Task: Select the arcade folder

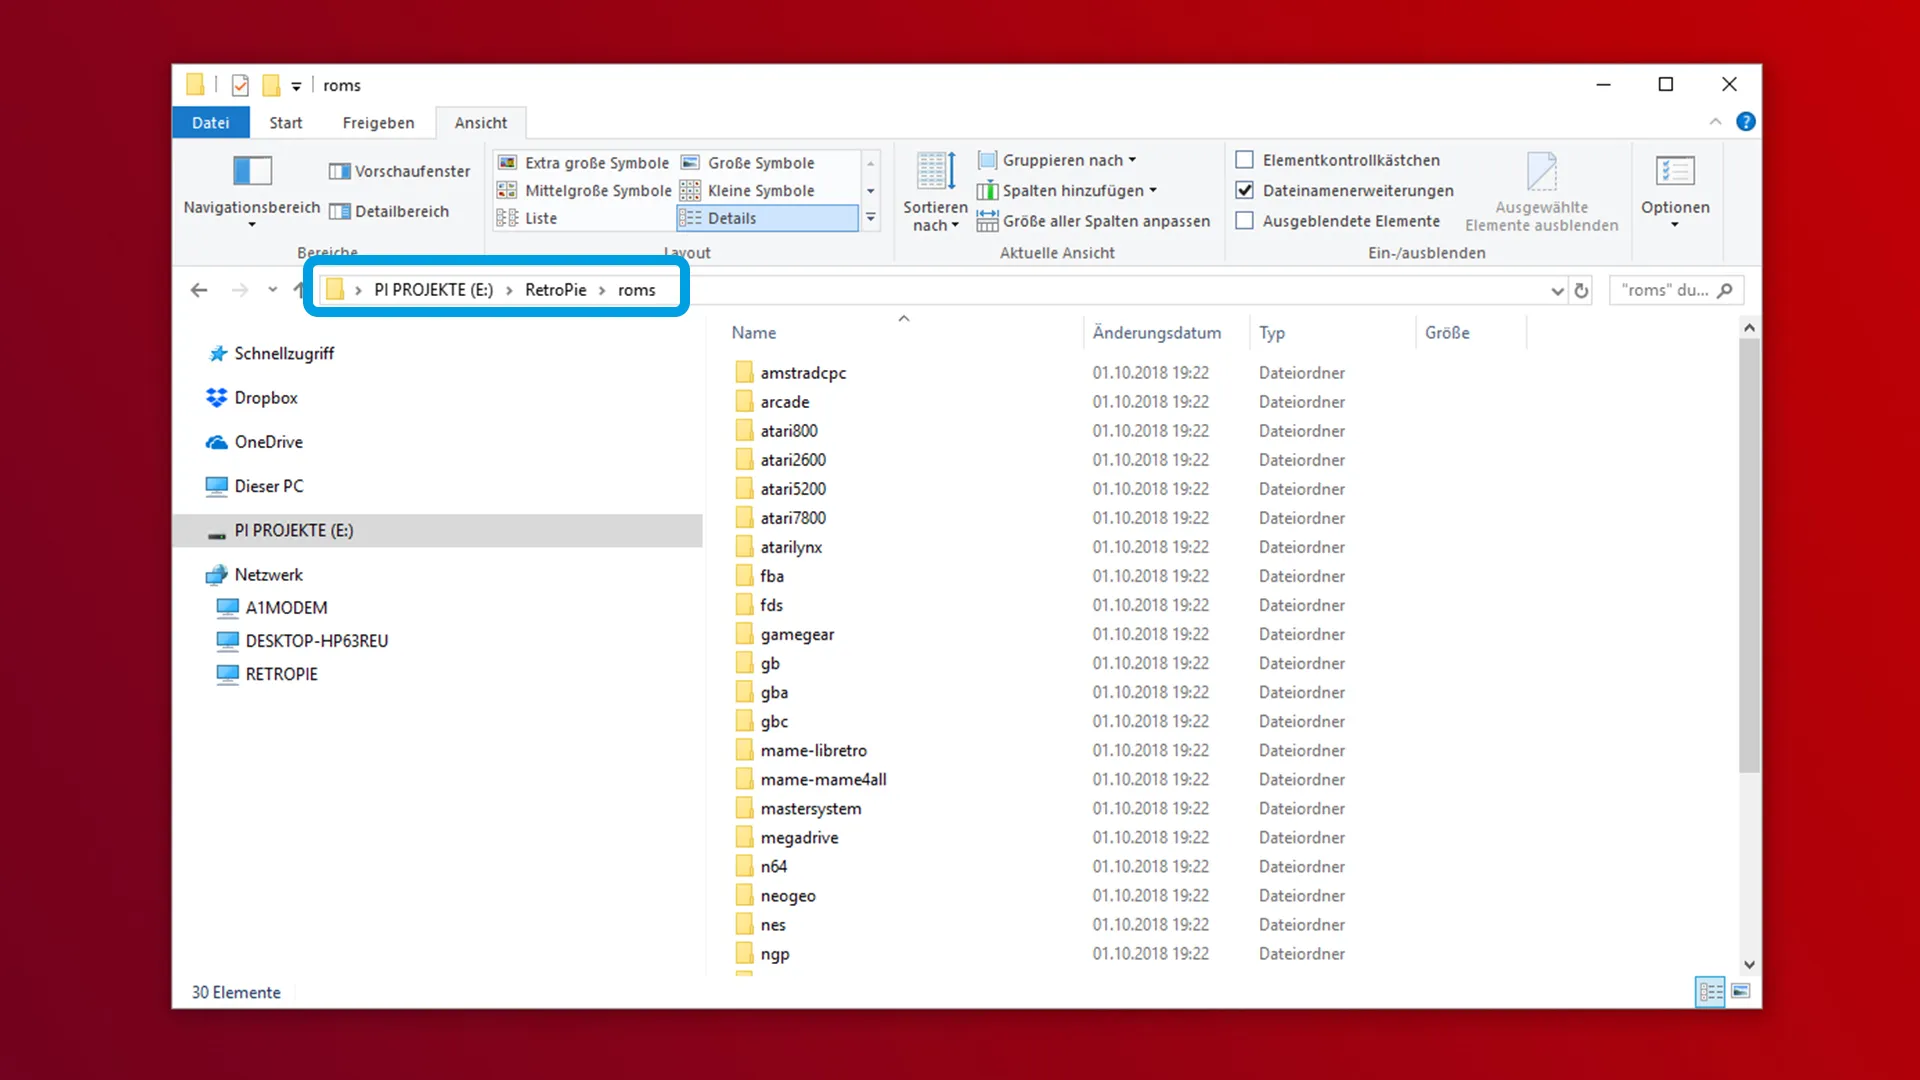Action: coord(784,402)
